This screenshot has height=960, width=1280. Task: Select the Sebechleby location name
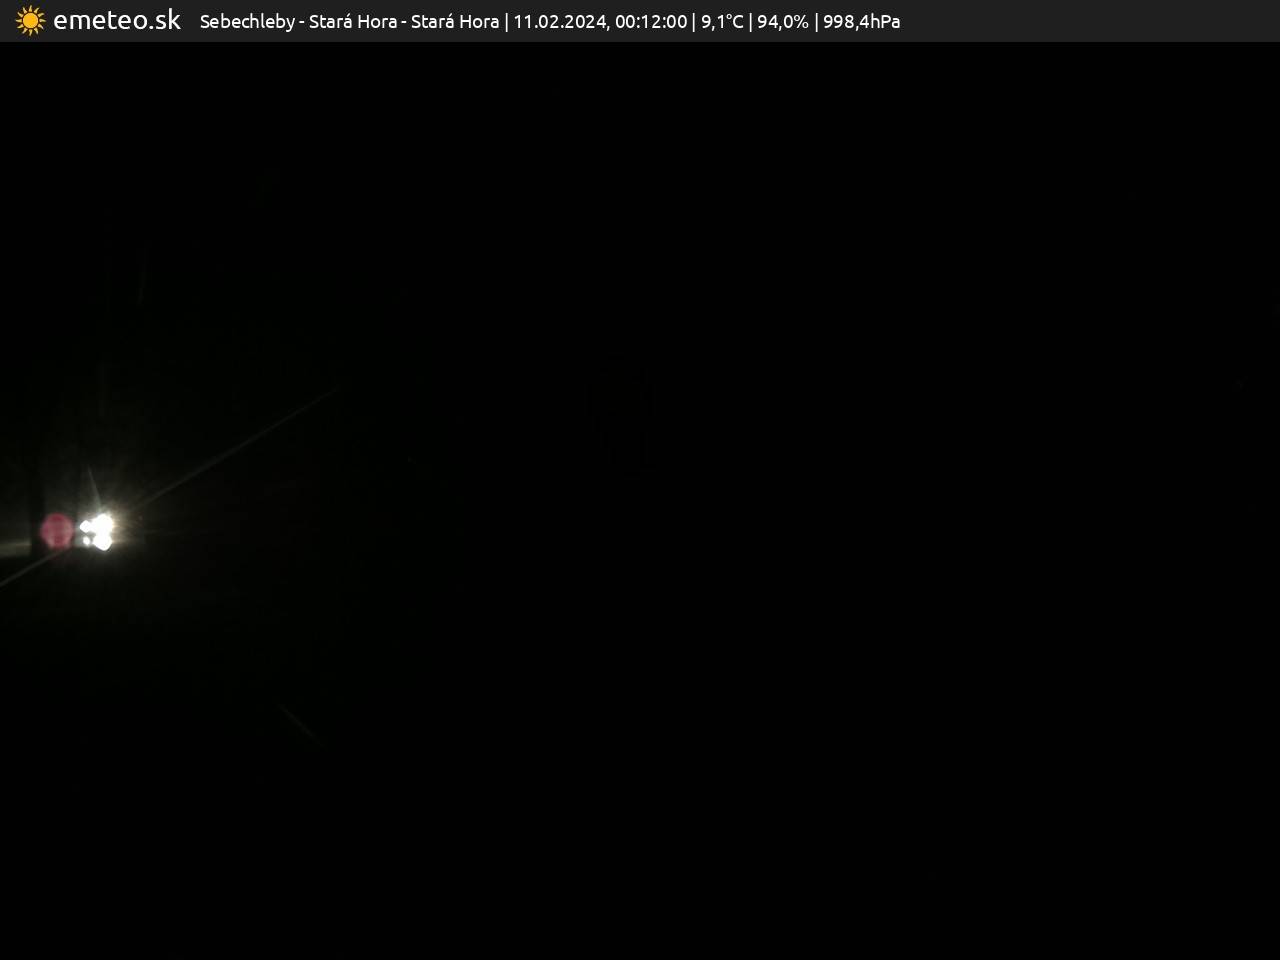247,22
